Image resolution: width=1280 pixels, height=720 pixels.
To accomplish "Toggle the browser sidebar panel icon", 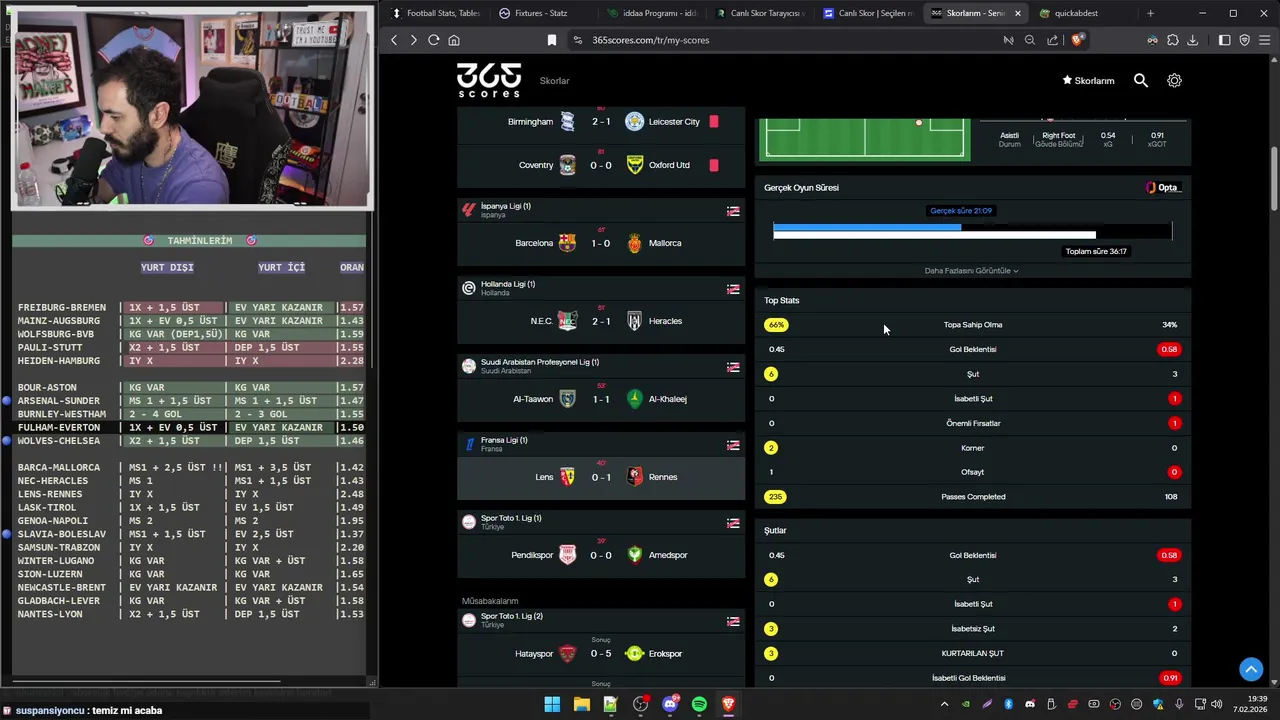I will pos(1224,40).
